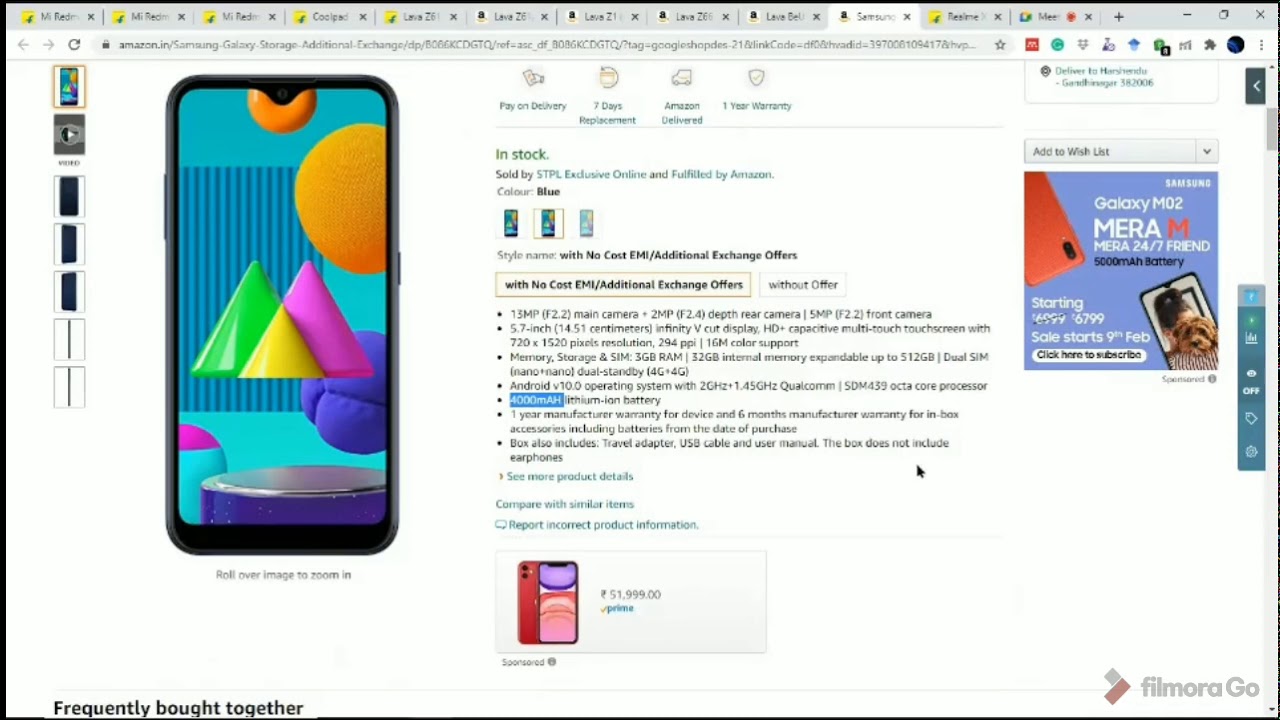Open sponsored iPhone ₹51,999.00 product

pyautogui.click(x=631, y=602)
